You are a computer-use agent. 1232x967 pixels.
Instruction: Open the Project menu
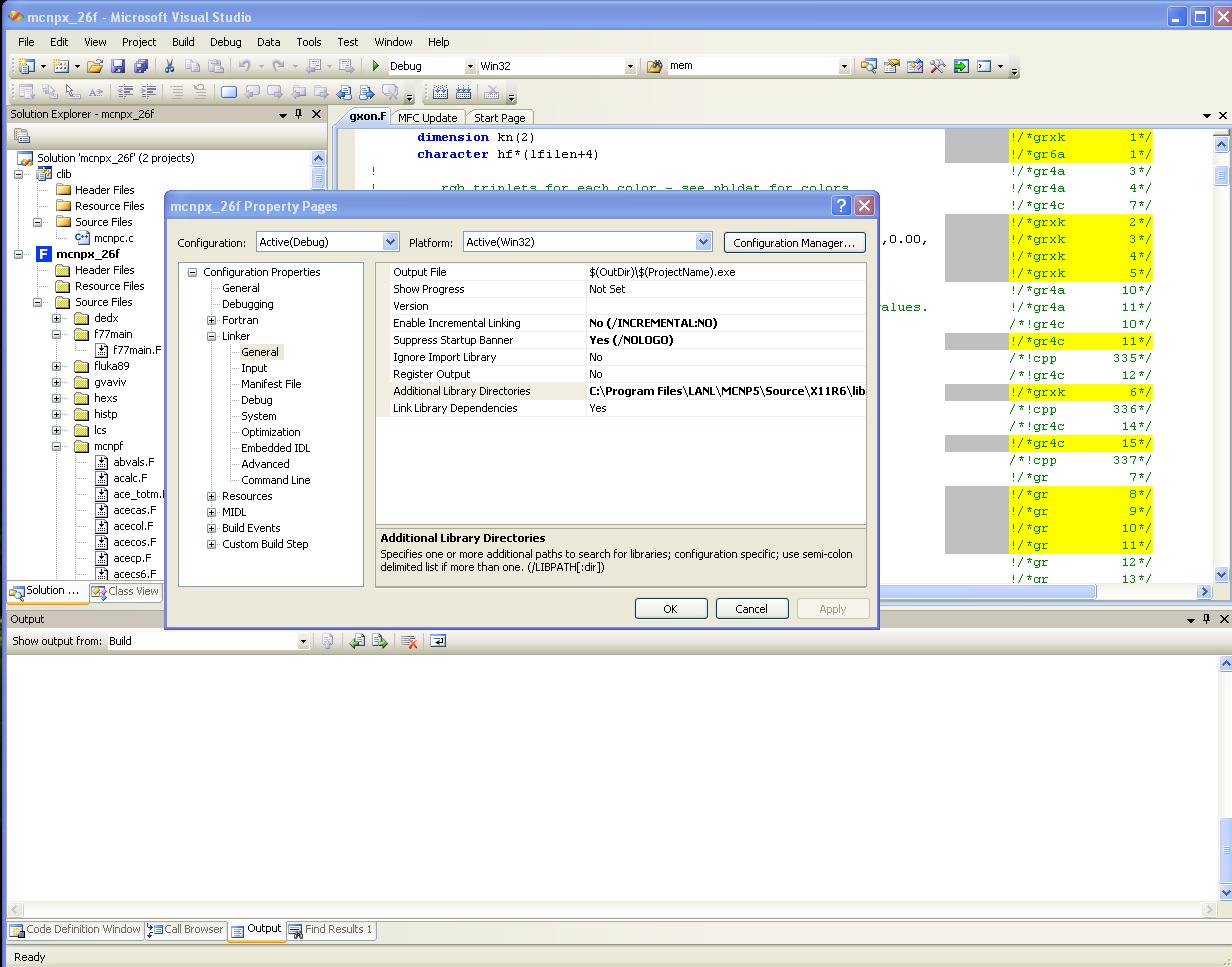tap(139, 42)
